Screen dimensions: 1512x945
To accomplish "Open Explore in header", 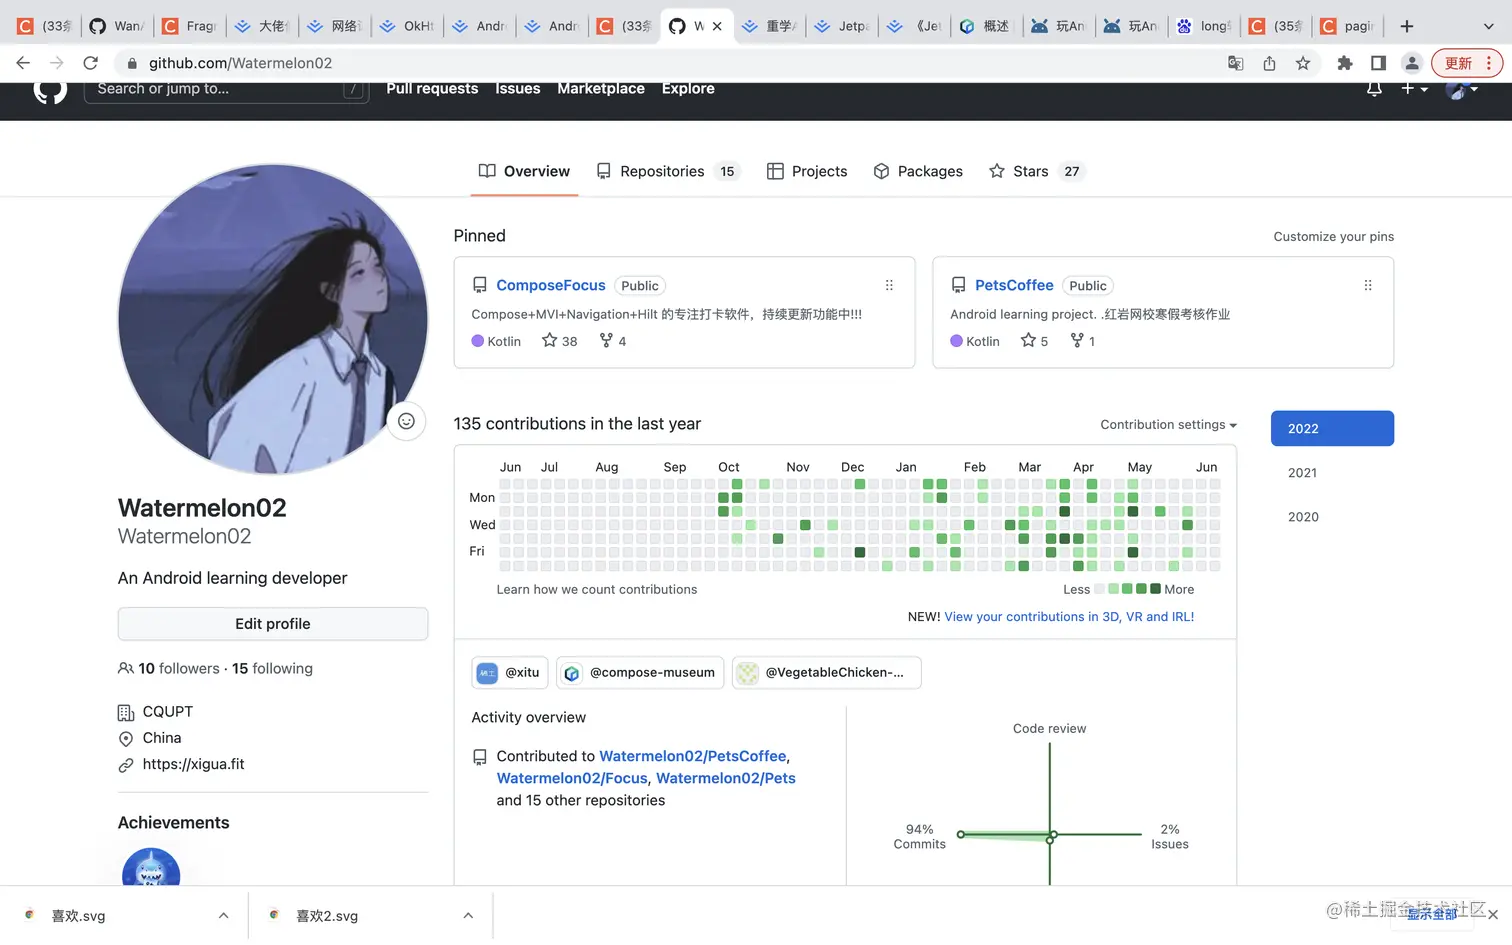I will [x=688, y=89].
